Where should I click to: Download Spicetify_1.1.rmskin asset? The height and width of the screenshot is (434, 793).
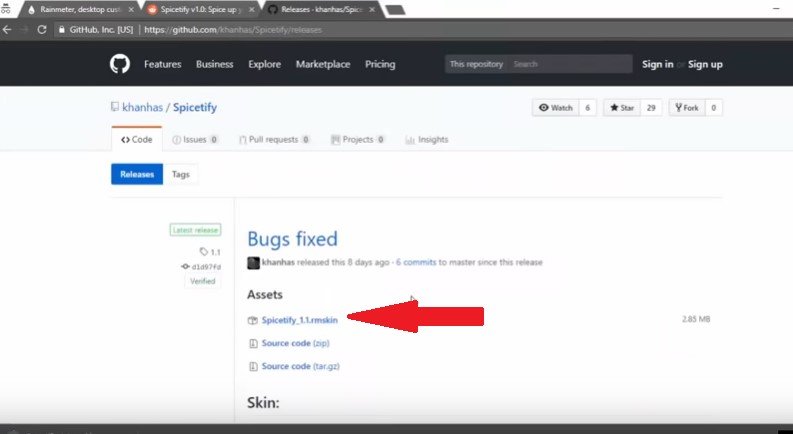pos(299,320)
